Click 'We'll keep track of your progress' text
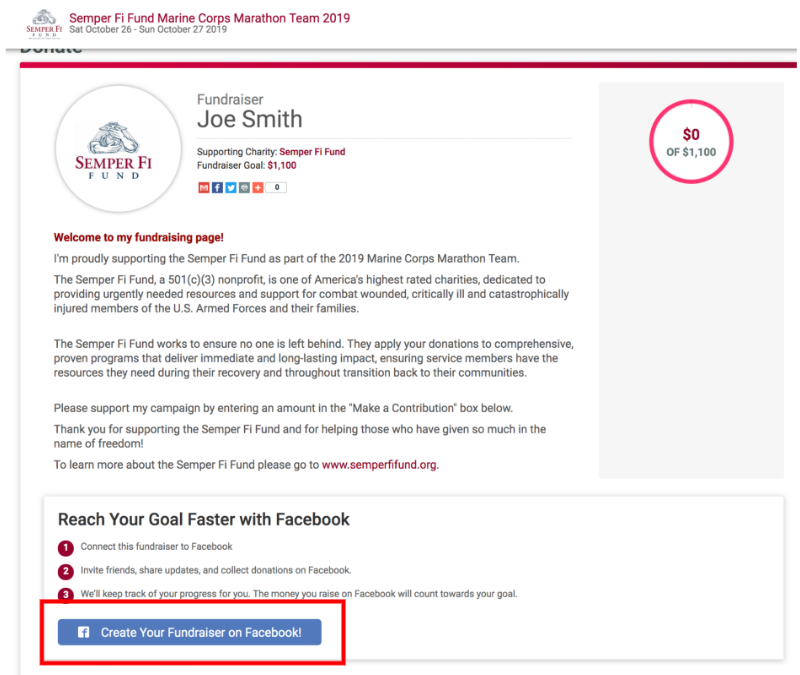Screen dimensions: 800x675 pyautogui.click(x=299, y=594)
